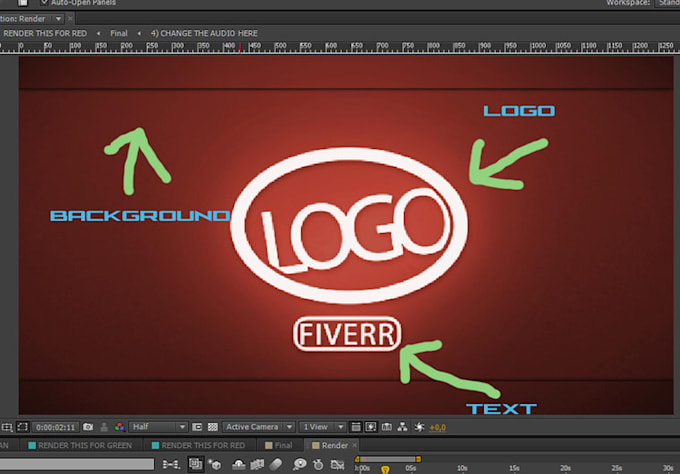Screen dimensions: 680x474
Task: Toggle the Fast Previews rectangle icon
Action: click(197, 427)
